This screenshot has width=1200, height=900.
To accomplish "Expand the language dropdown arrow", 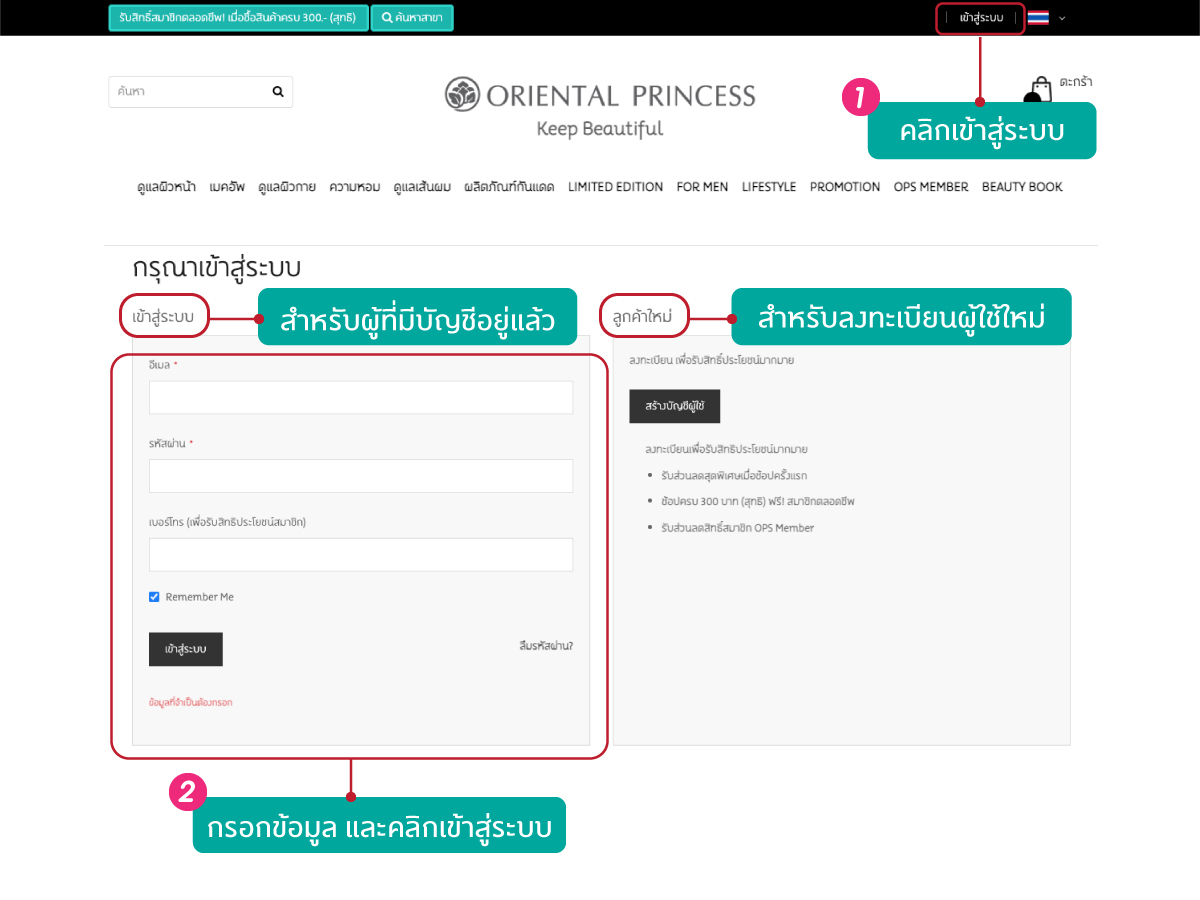I will (1062, 18).
